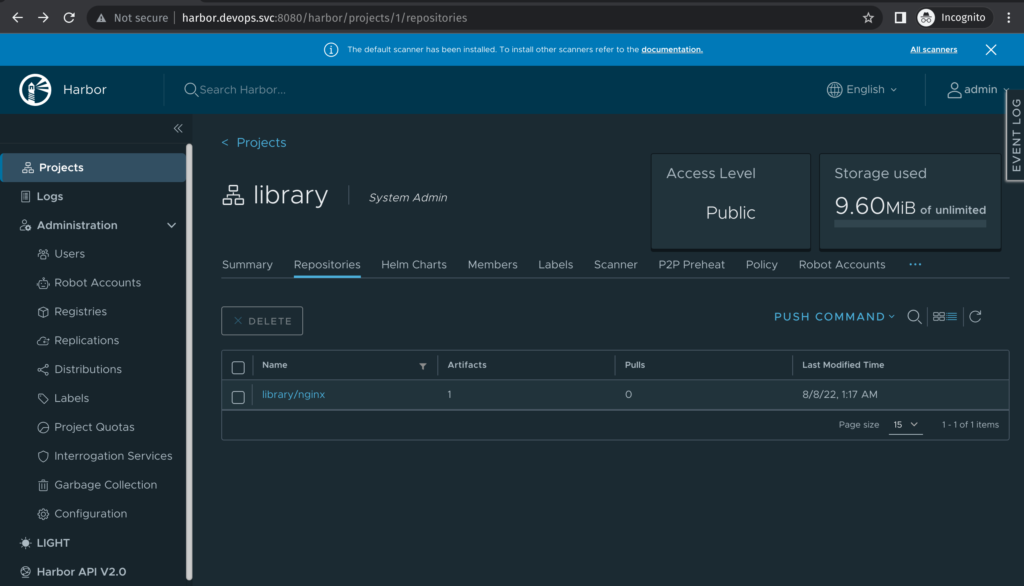The height and width of the screenshot is (586, 1024).
Task: Click the globe language icon
Action: pos(834,90)
